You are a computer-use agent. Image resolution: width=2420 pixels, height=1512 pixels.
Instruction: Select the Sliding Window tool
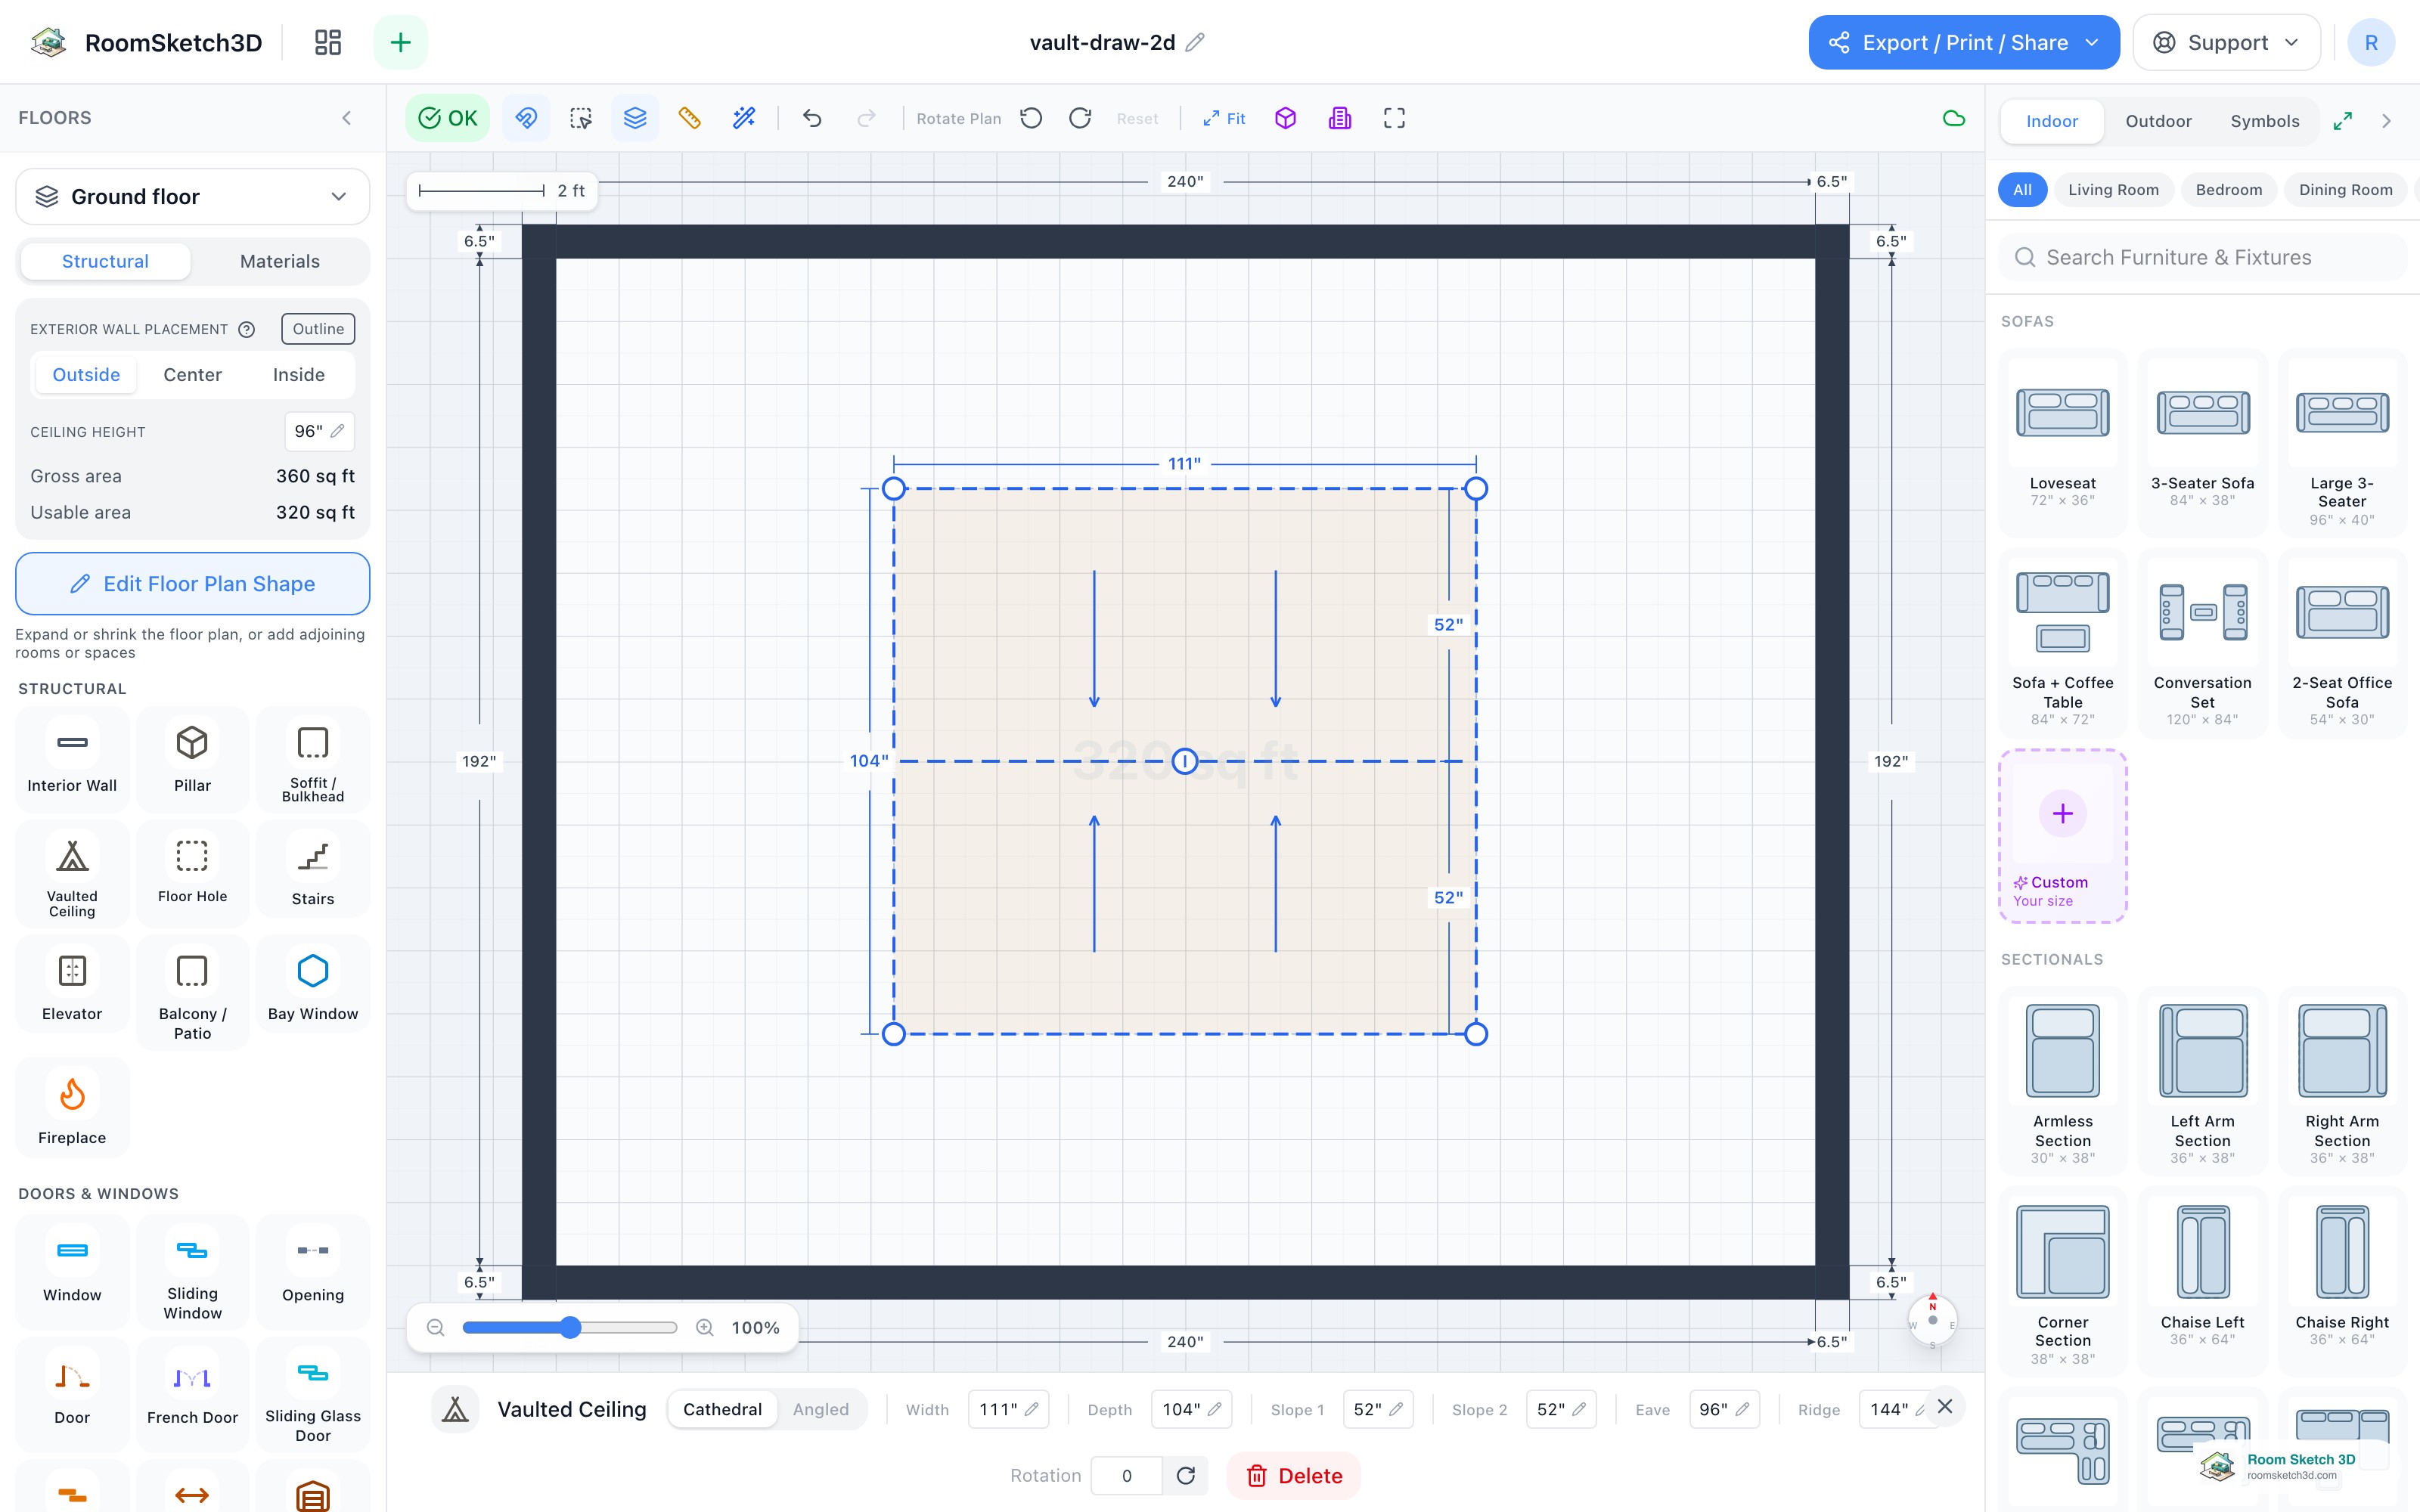tap(192, 1273)
